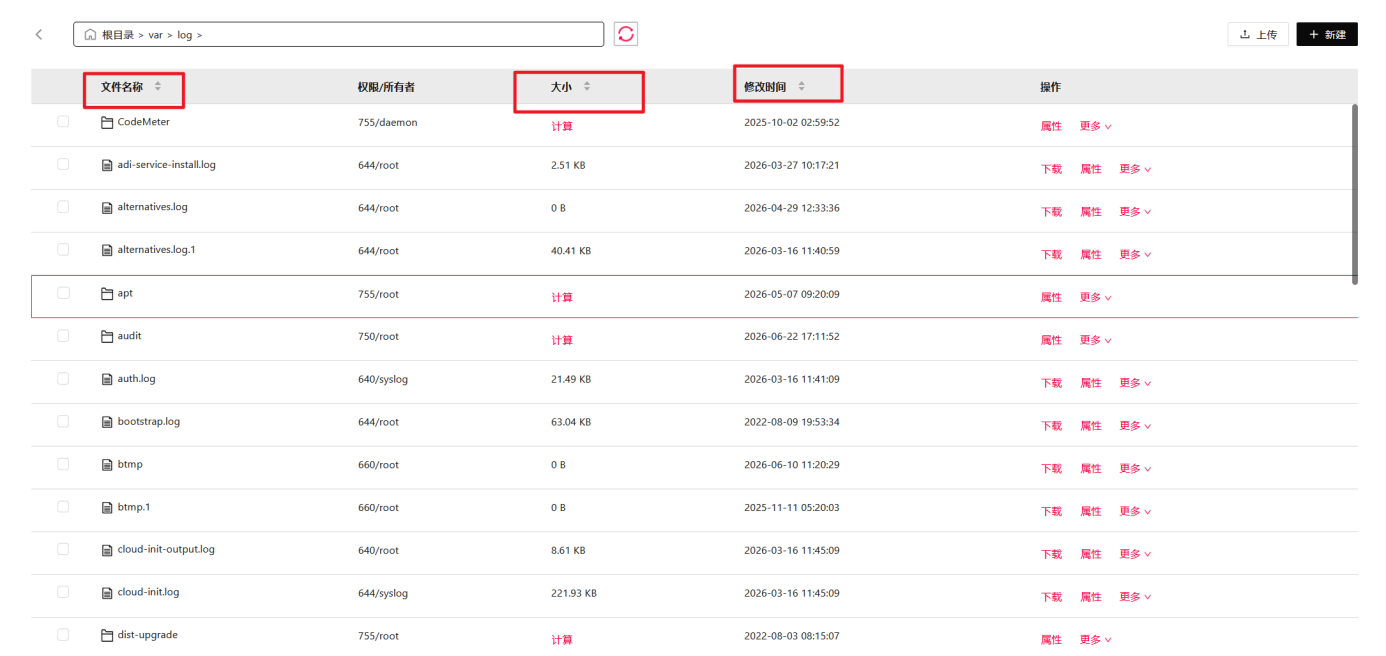The image size is (1386, 656).
Task: Download auth.log via 下载
Action: (x=1051, y=383)
